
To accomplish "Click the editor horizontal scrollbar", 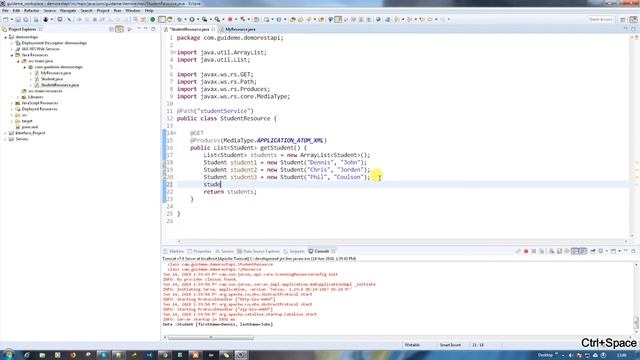I will (402, 241).
